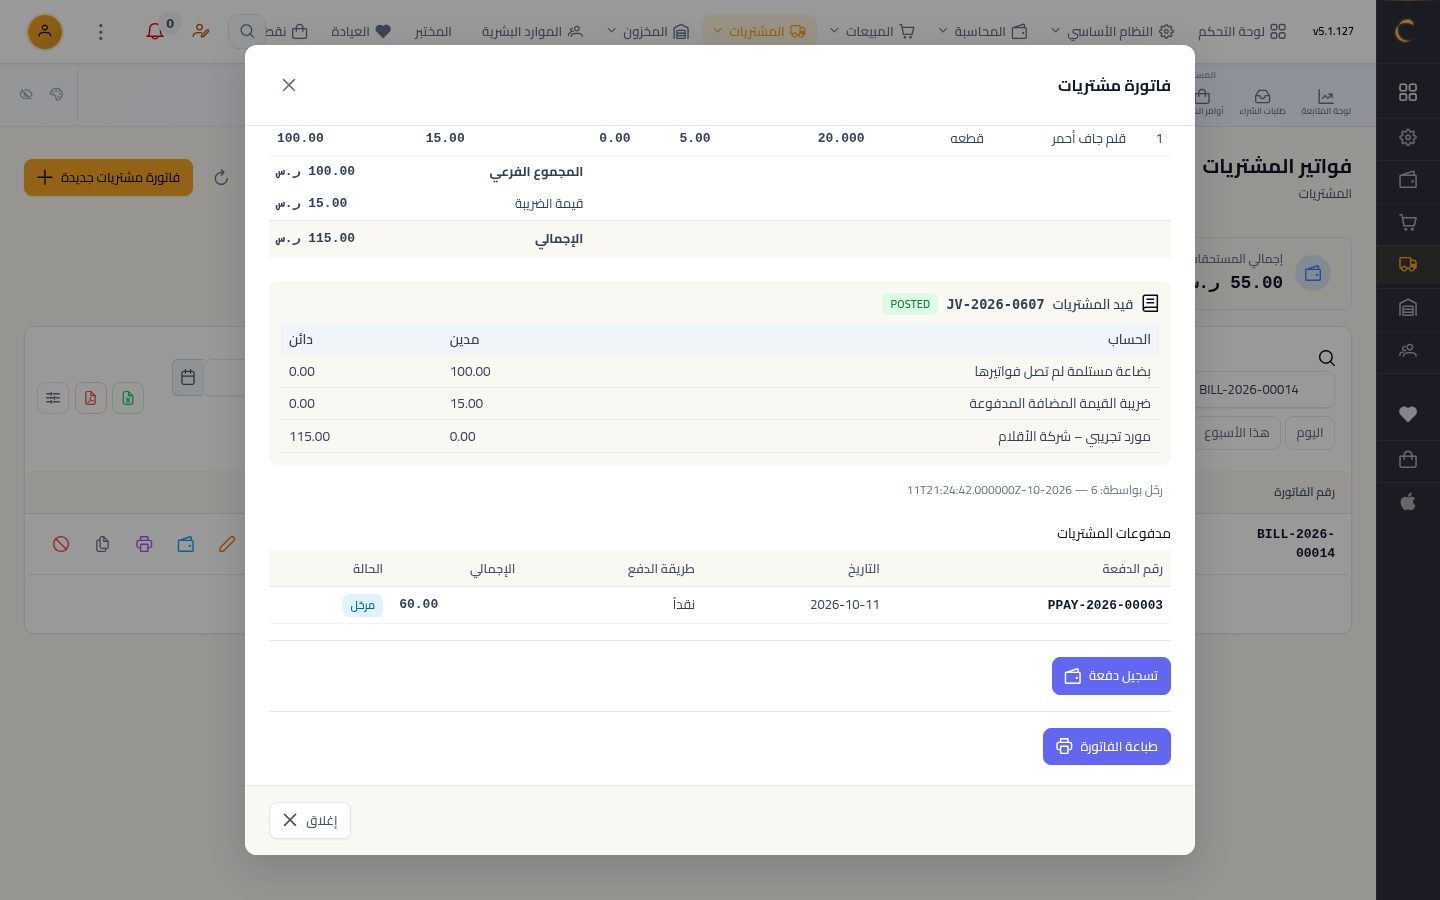Image resolution: width=1440 pixels, height=900 pixels.
Task: Click the فاتورة مشتريات جديدة button
Action: [x=108, y=178]
